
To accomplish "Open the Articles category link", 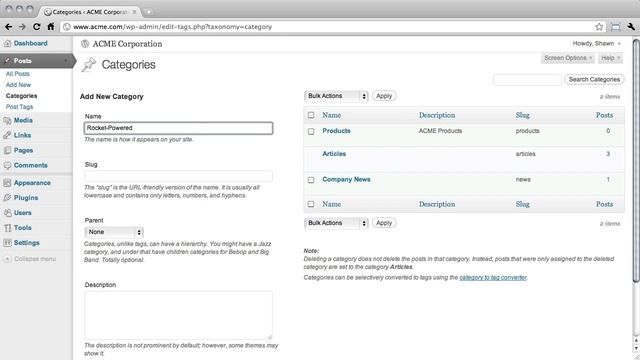I will point(334,154).
